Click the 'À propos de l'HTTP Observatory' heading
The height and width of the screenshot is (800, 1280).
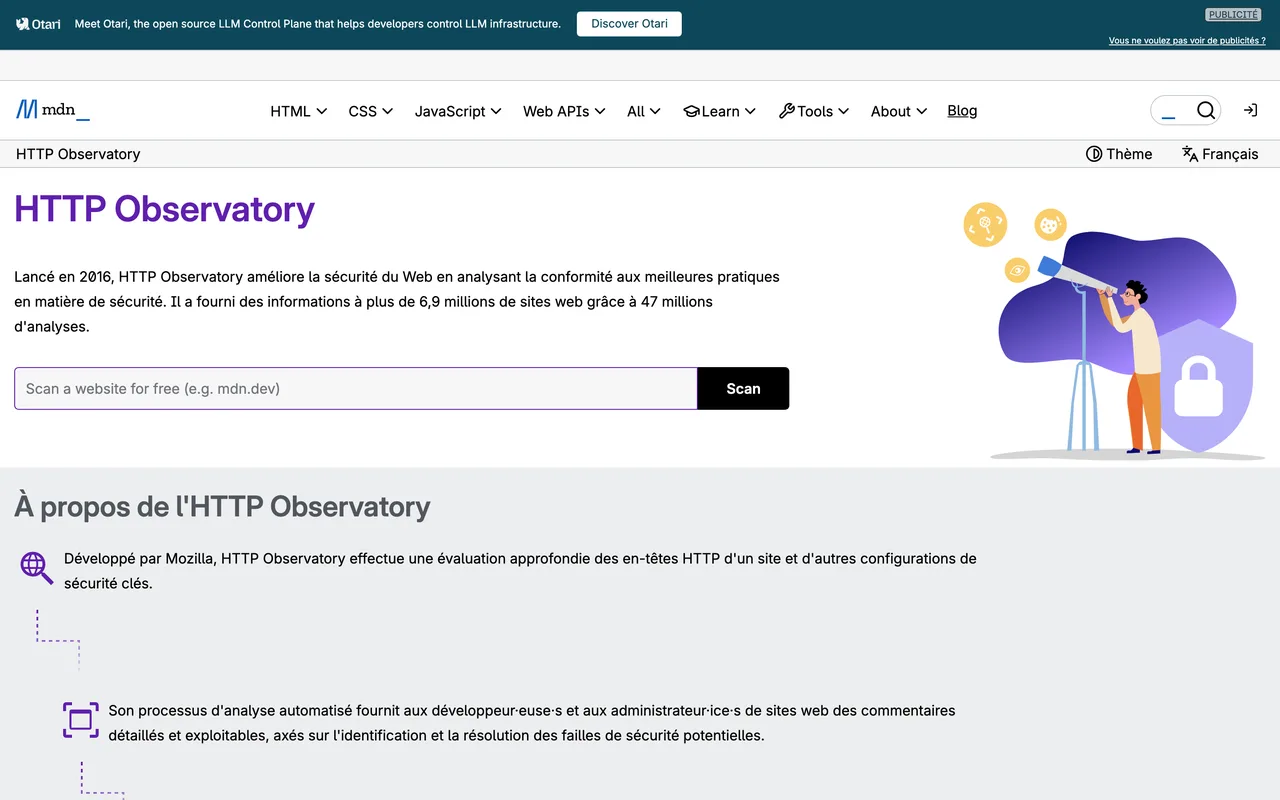(222, 507)
